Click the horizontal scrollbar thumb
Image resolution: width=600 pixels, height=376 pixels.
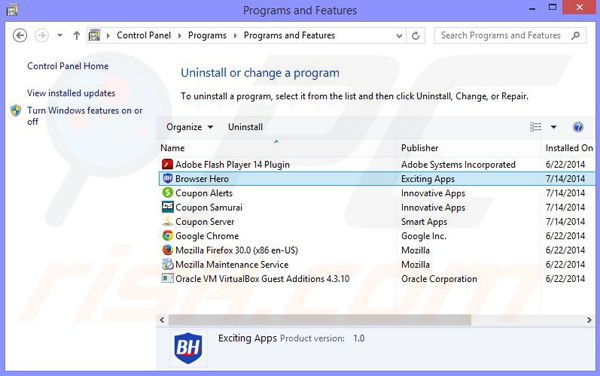click(320, 320)
